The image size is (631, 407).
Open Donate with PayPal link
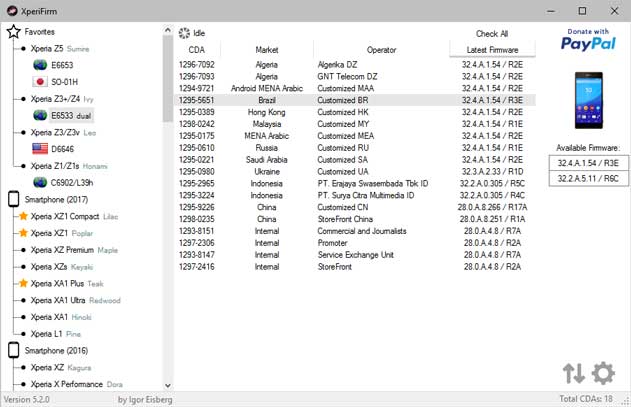[588, 39]
